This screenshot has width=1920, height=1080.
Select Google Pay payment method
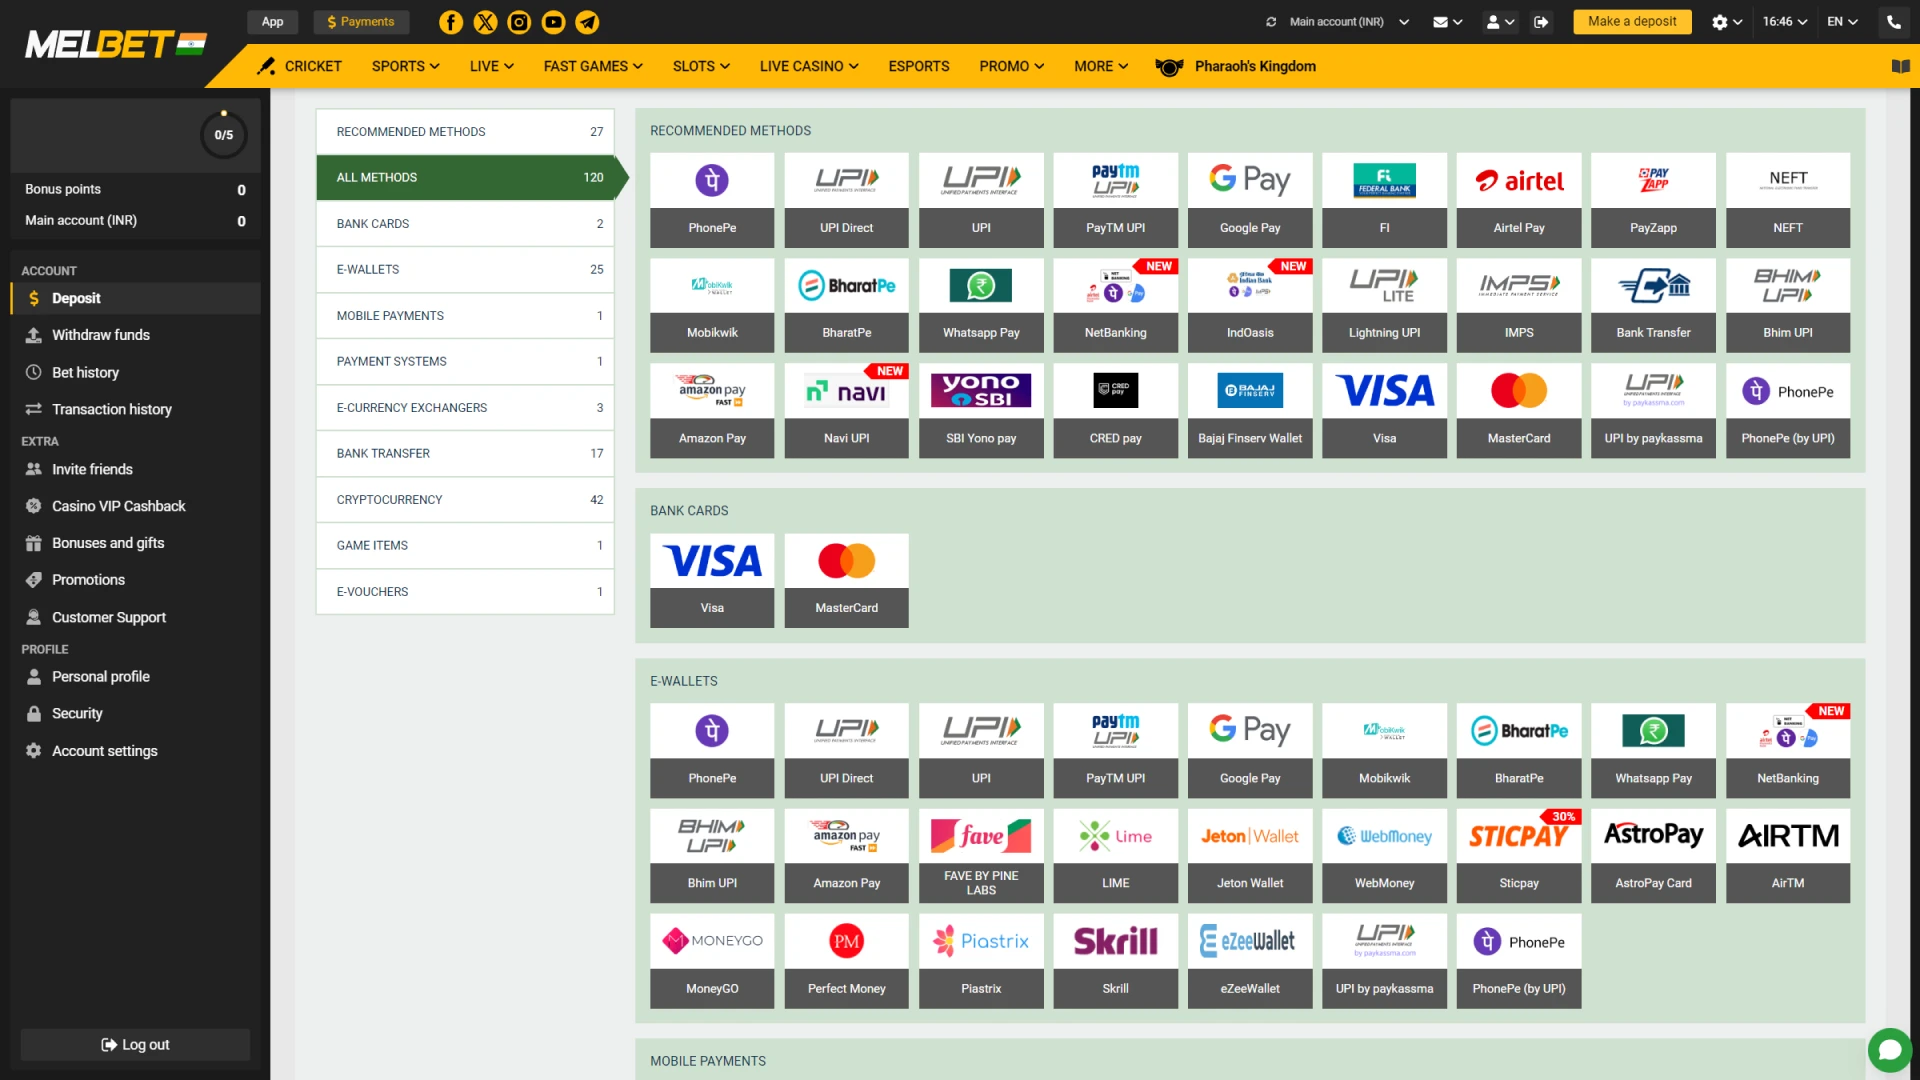[1250, 198]
